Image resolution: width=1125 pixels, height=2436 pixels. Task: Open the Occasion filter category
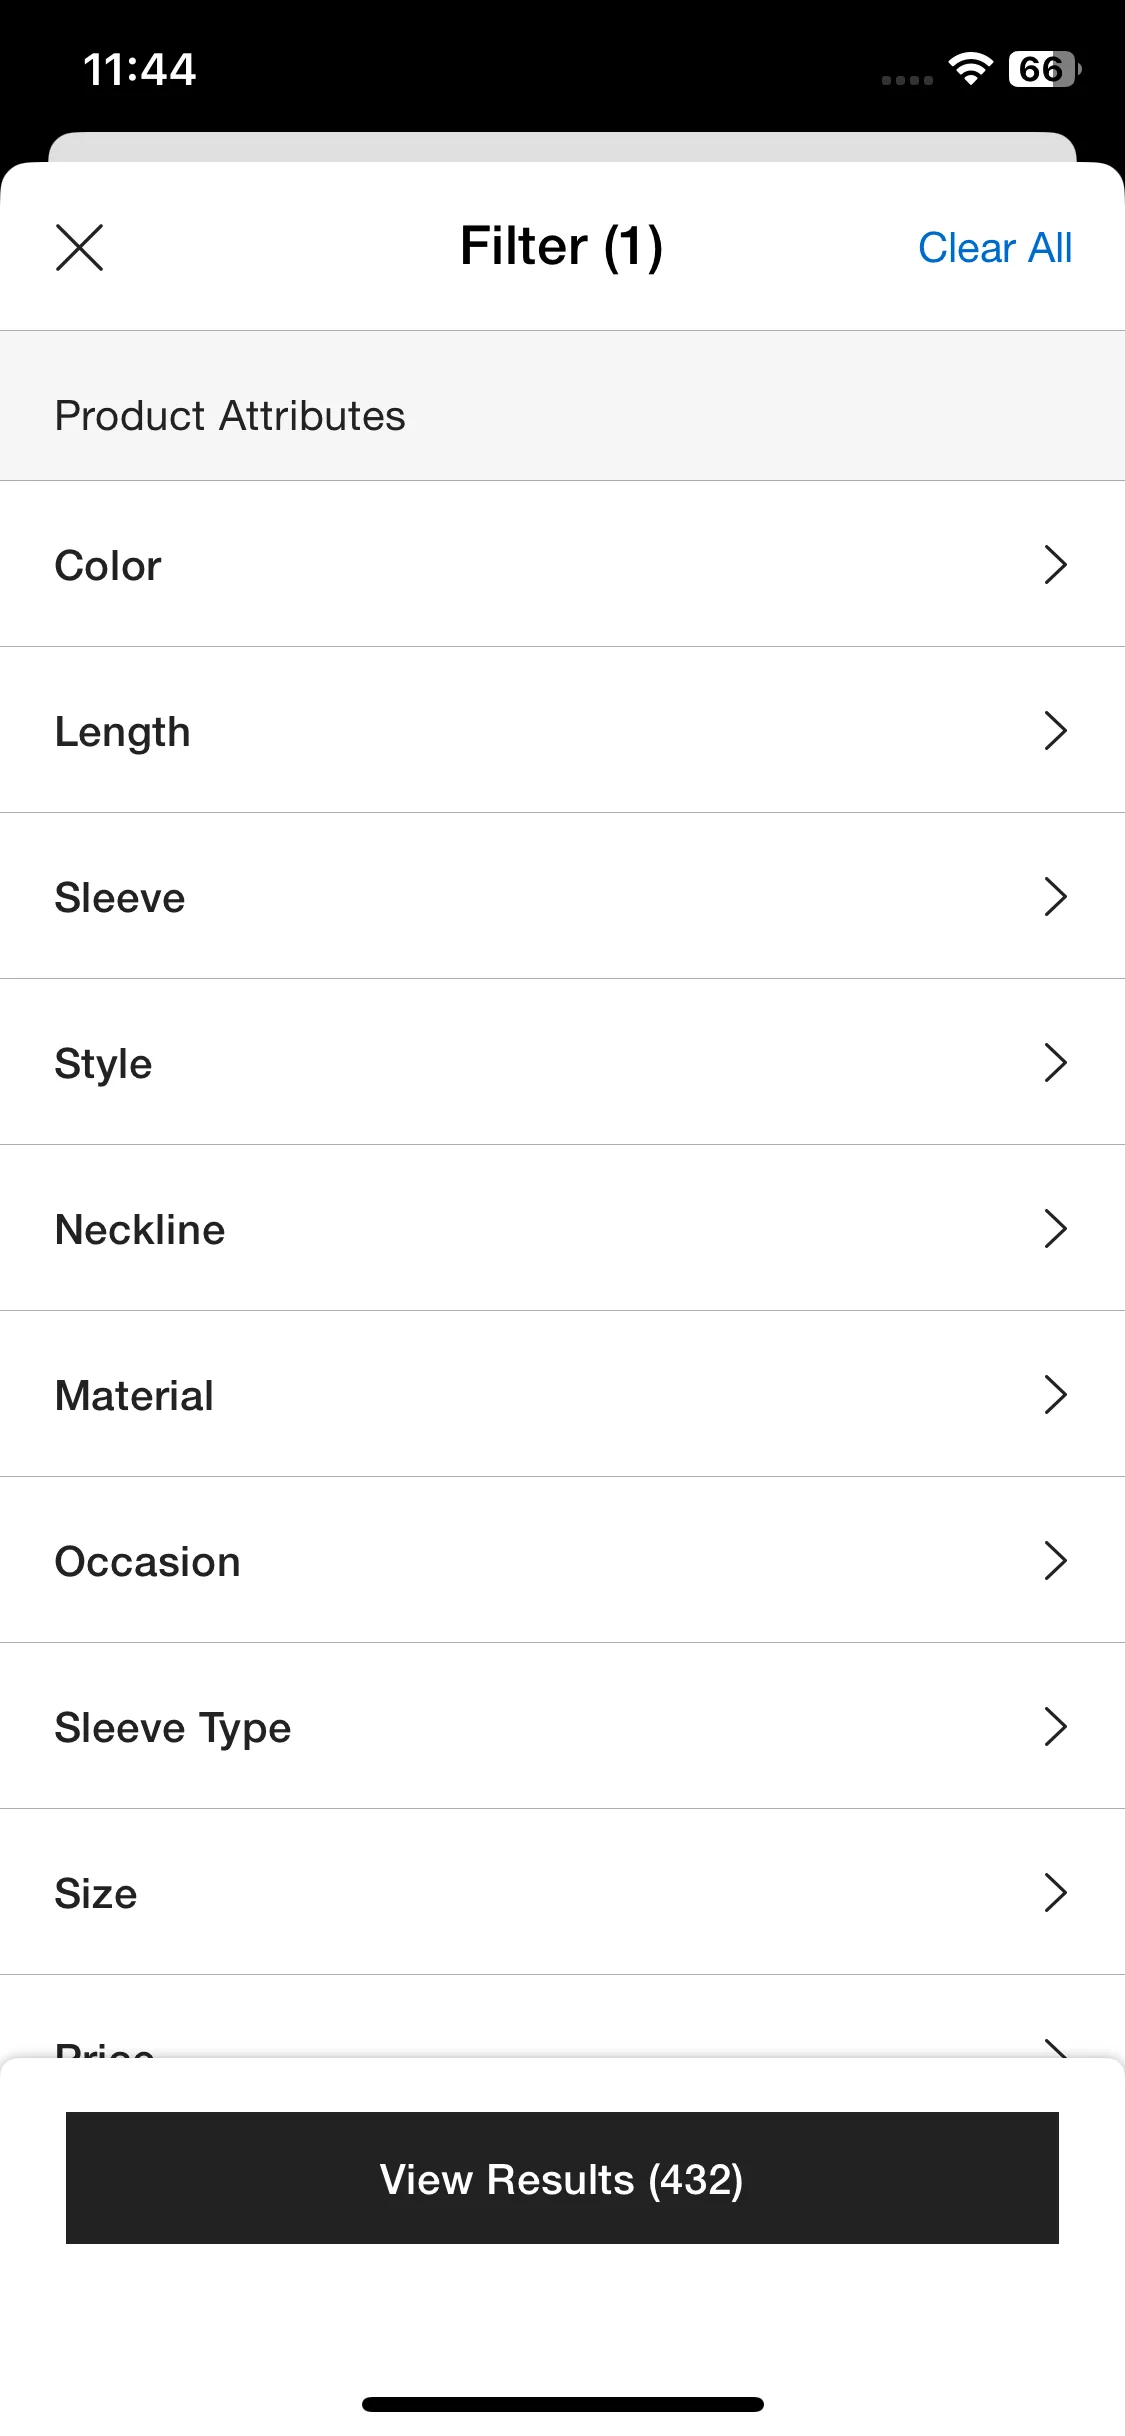point(562,1560)
